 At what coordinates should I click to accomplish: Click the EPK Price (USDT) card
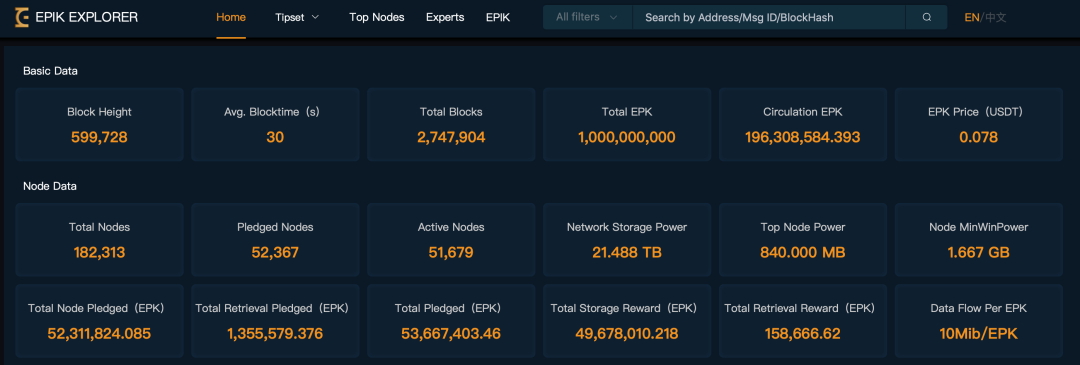pyautogui.click(x=979, y=124)
